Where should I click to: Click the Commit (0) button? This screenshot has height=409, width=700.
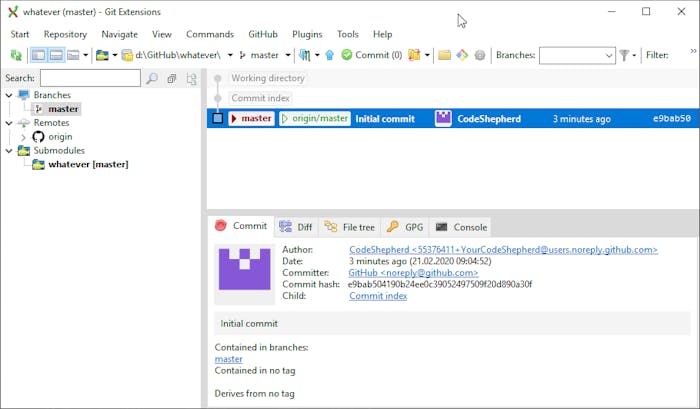[x=371, y=55]
